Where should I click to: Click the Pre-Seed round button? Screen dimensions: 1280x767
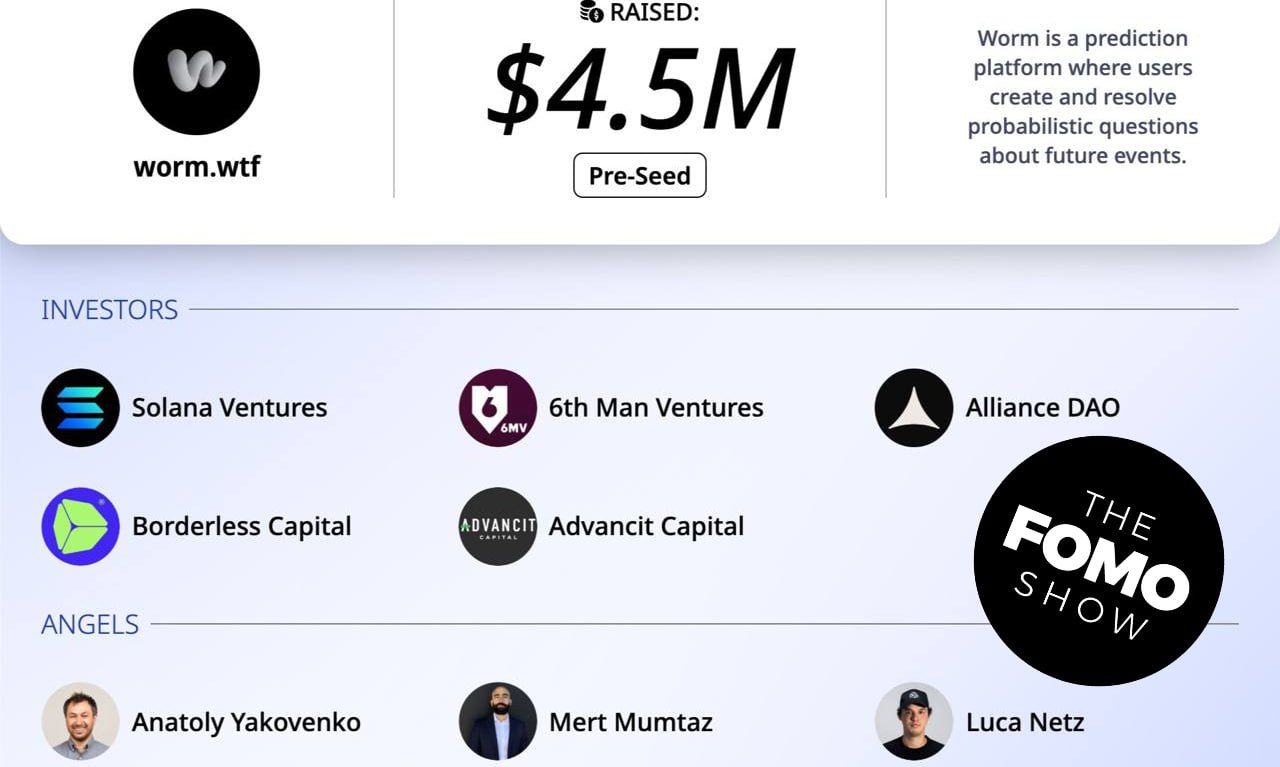click(x=639, y=176)
